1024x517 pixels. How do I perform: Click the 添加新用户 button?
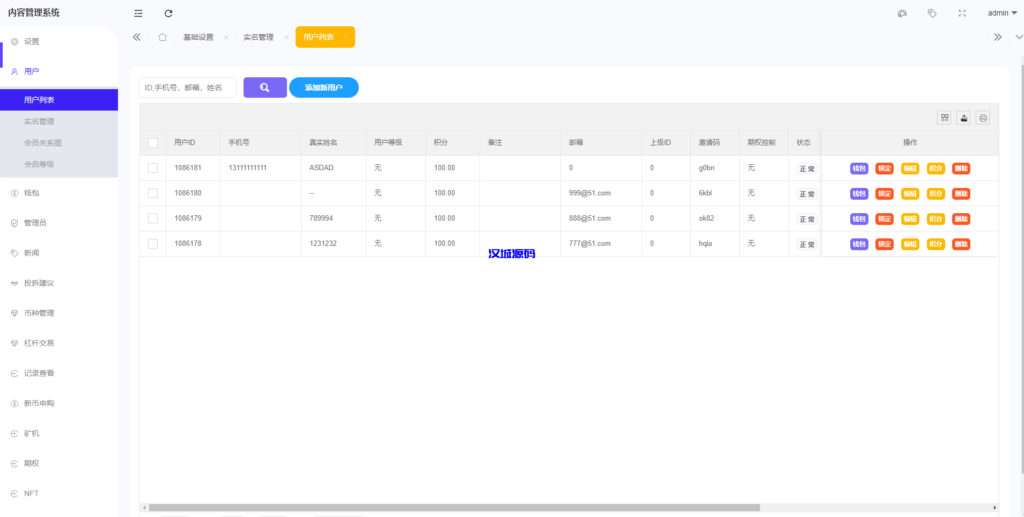tap(323, 88)
